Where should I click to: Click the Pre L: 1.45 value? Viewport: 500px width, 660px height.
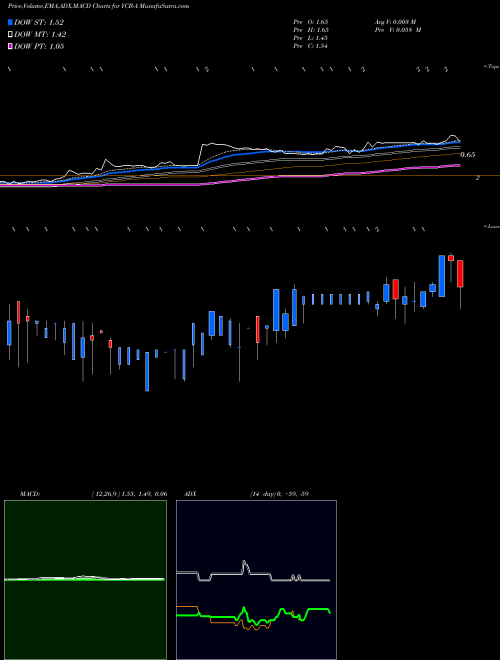click(x=311, y=38)
